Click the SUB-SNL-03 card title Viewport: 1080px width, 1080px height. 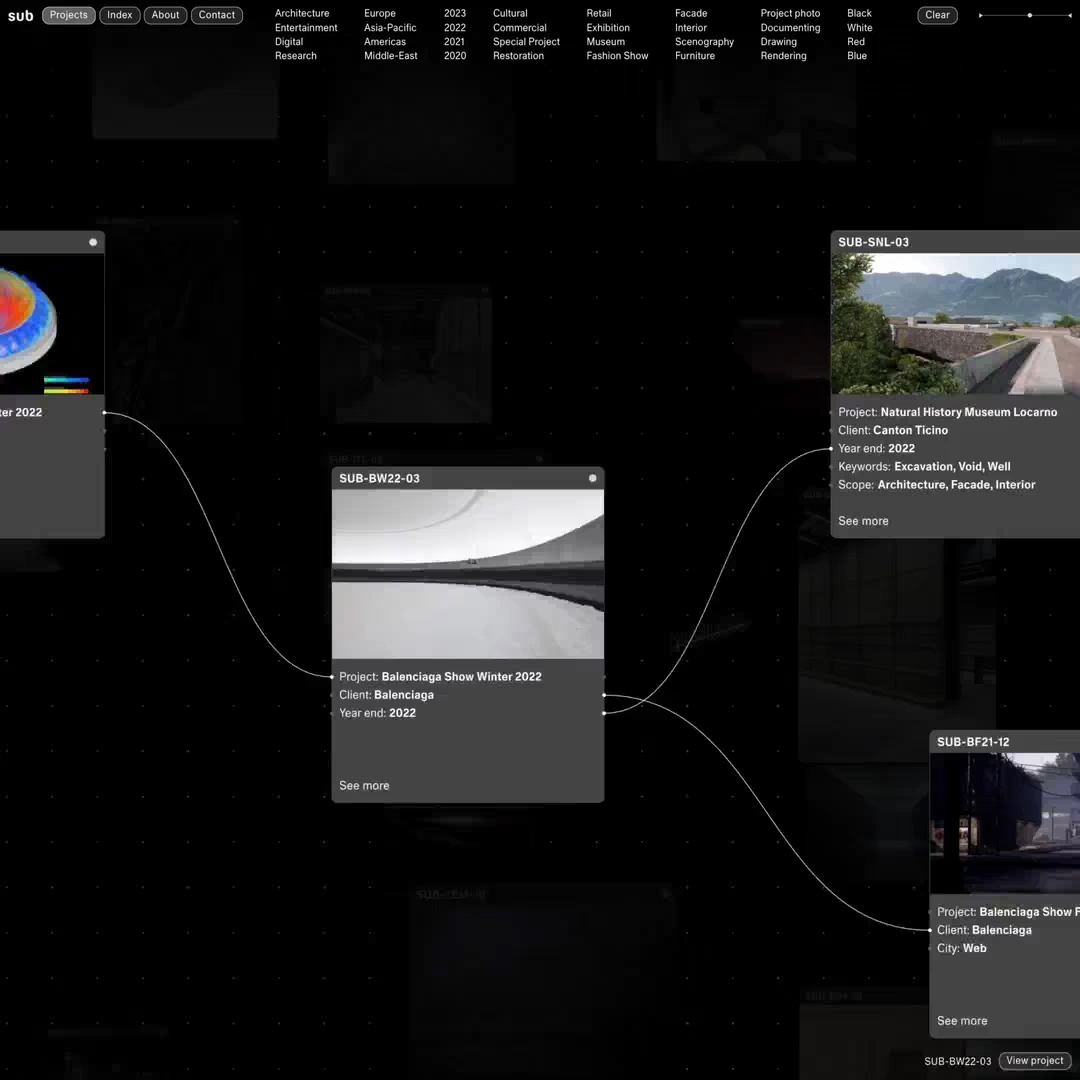click(873, 242)
